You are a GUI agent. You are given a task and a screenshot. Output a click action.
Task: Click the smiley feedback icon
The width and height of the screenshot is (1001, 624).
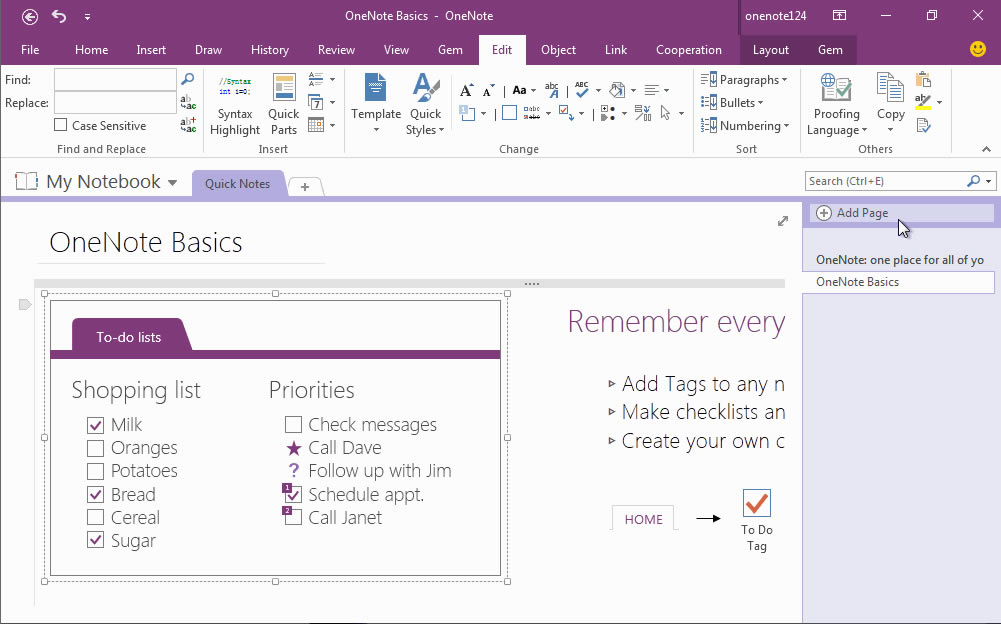click(978, 49)
